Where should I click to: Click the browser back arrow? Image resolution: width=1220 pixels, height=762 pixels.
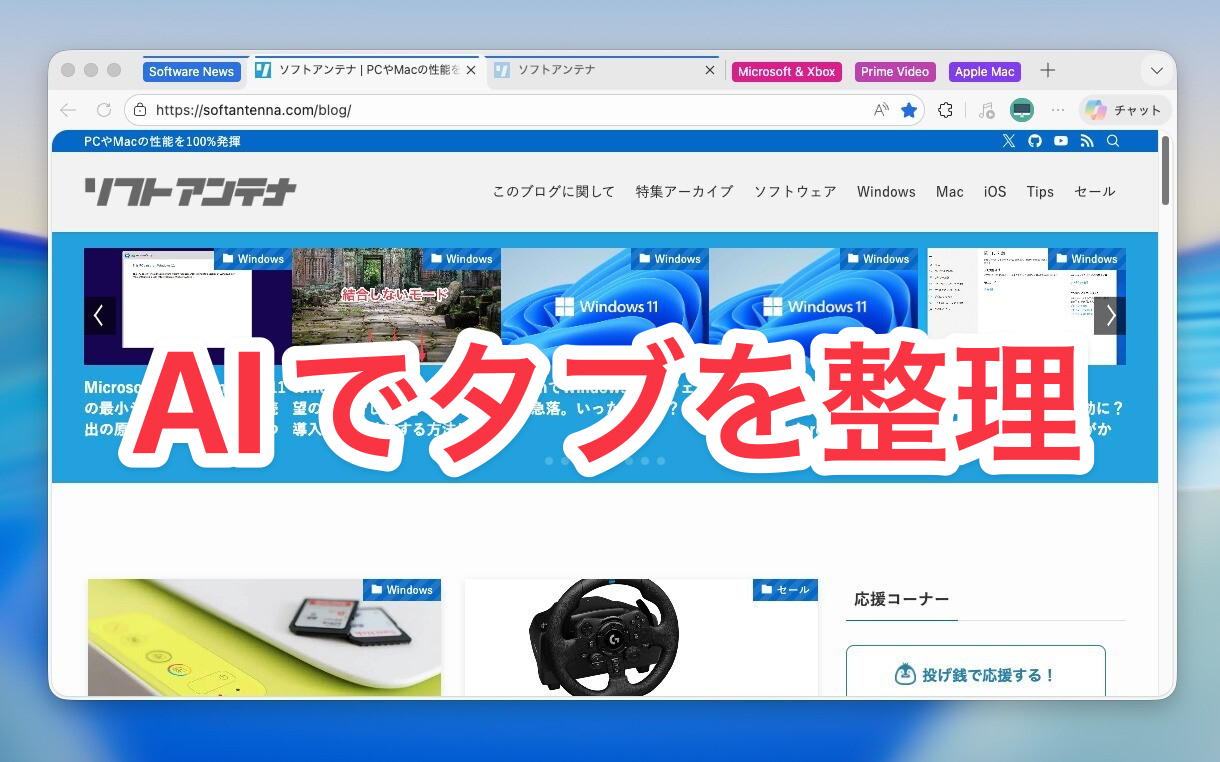pyautogui.click(x=68, y=110)
